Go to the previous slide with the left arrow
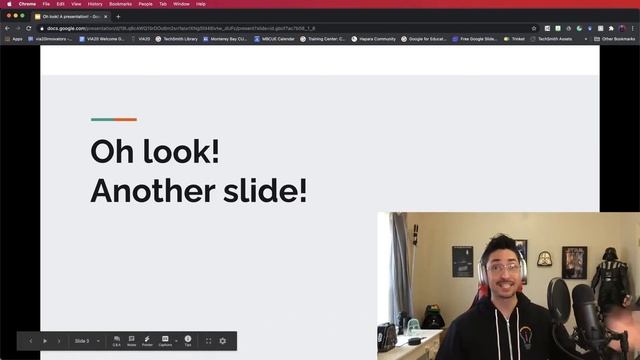 pos(31,341)
